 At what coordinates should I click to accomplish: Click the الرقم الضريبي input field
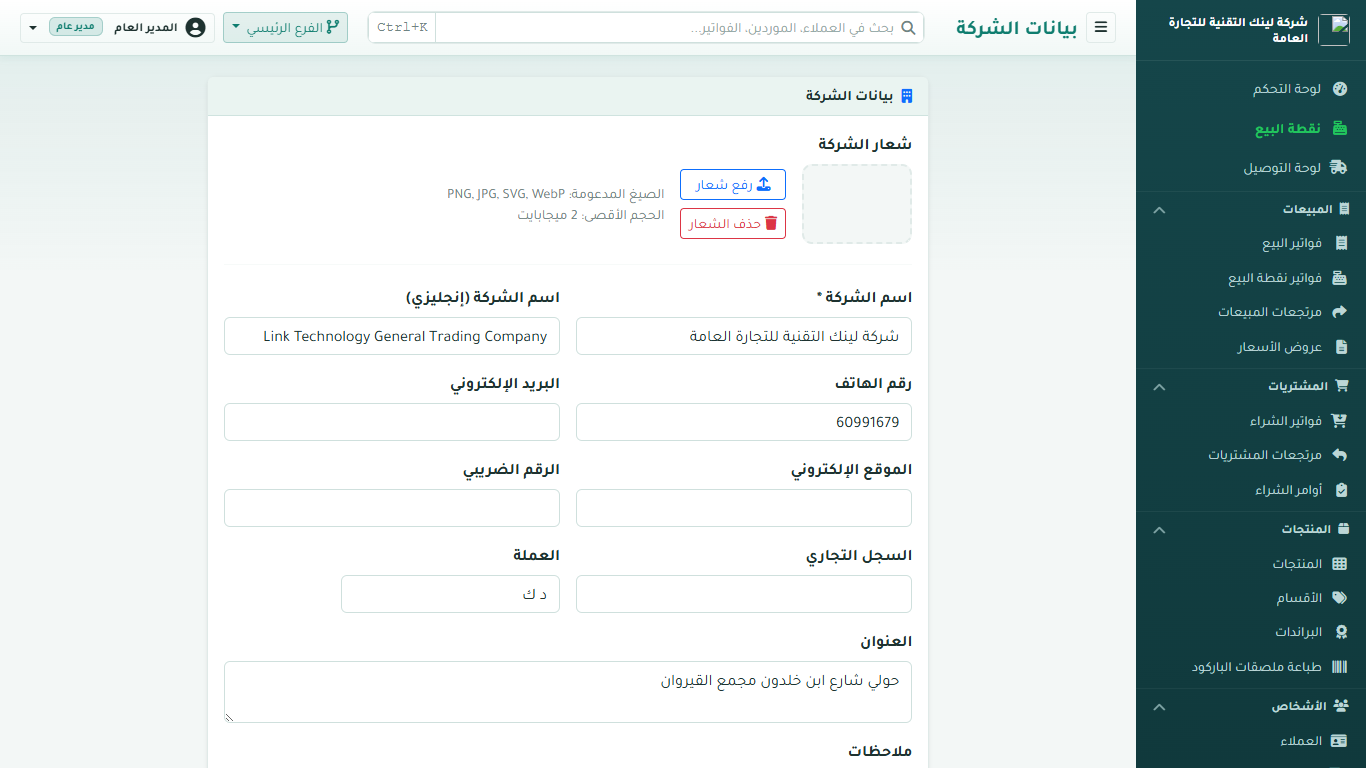[x=392, y=508]
